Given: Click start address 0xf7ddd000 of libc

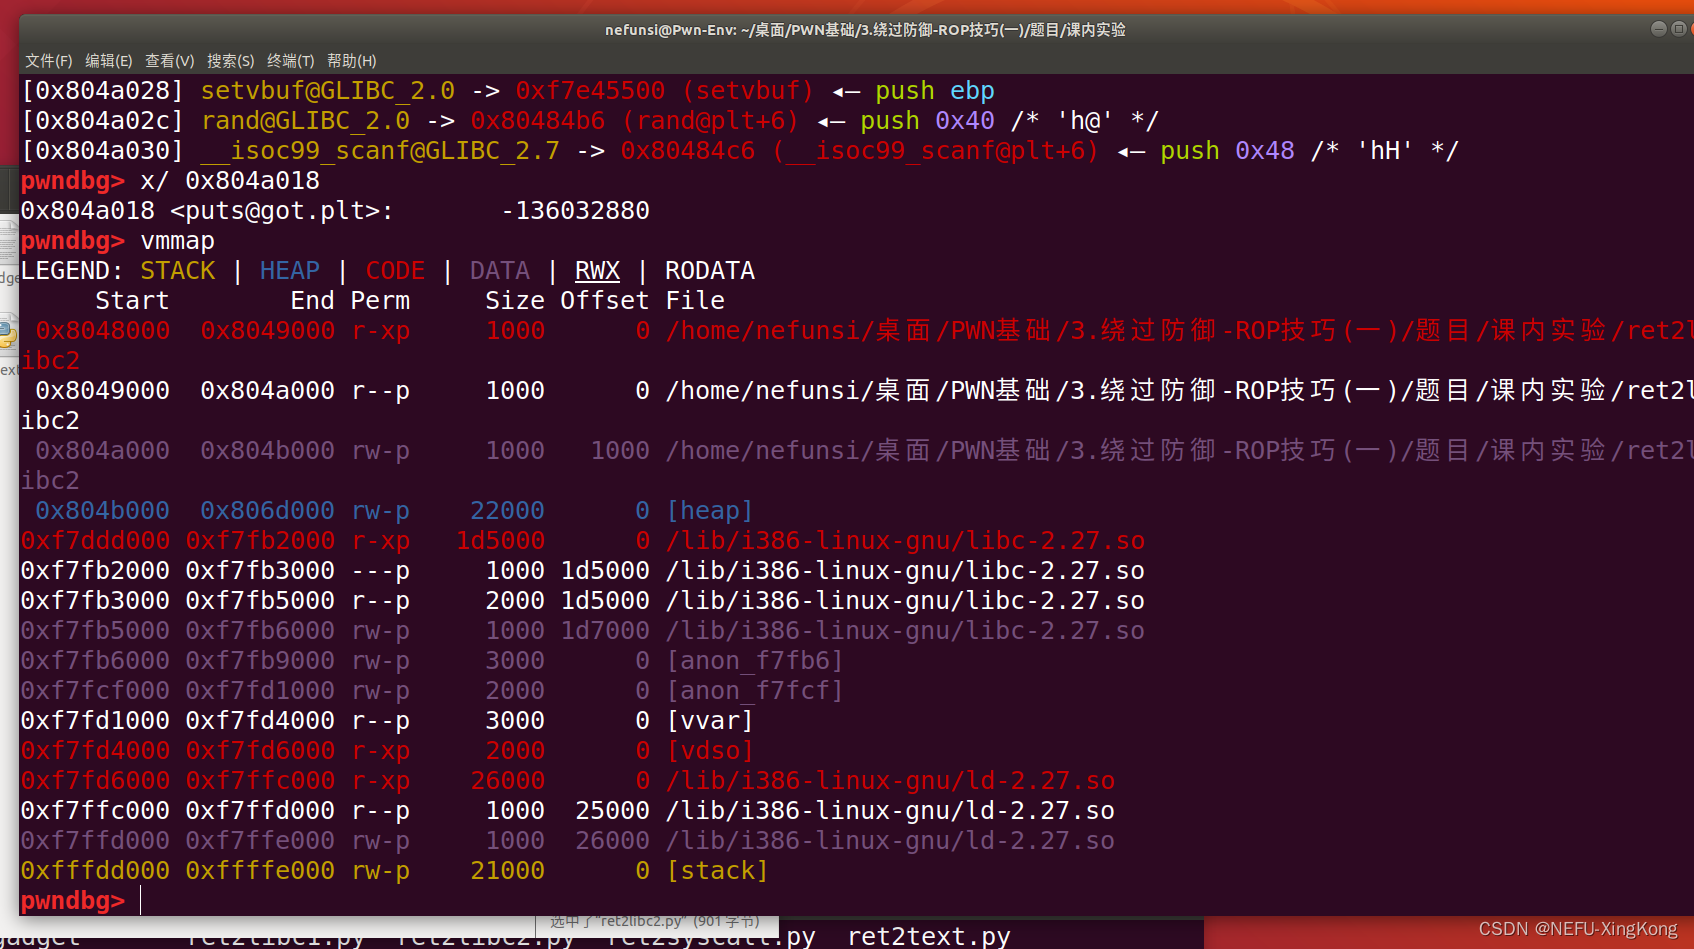Looking at the screenshot, I should click(x=95, y=541).
